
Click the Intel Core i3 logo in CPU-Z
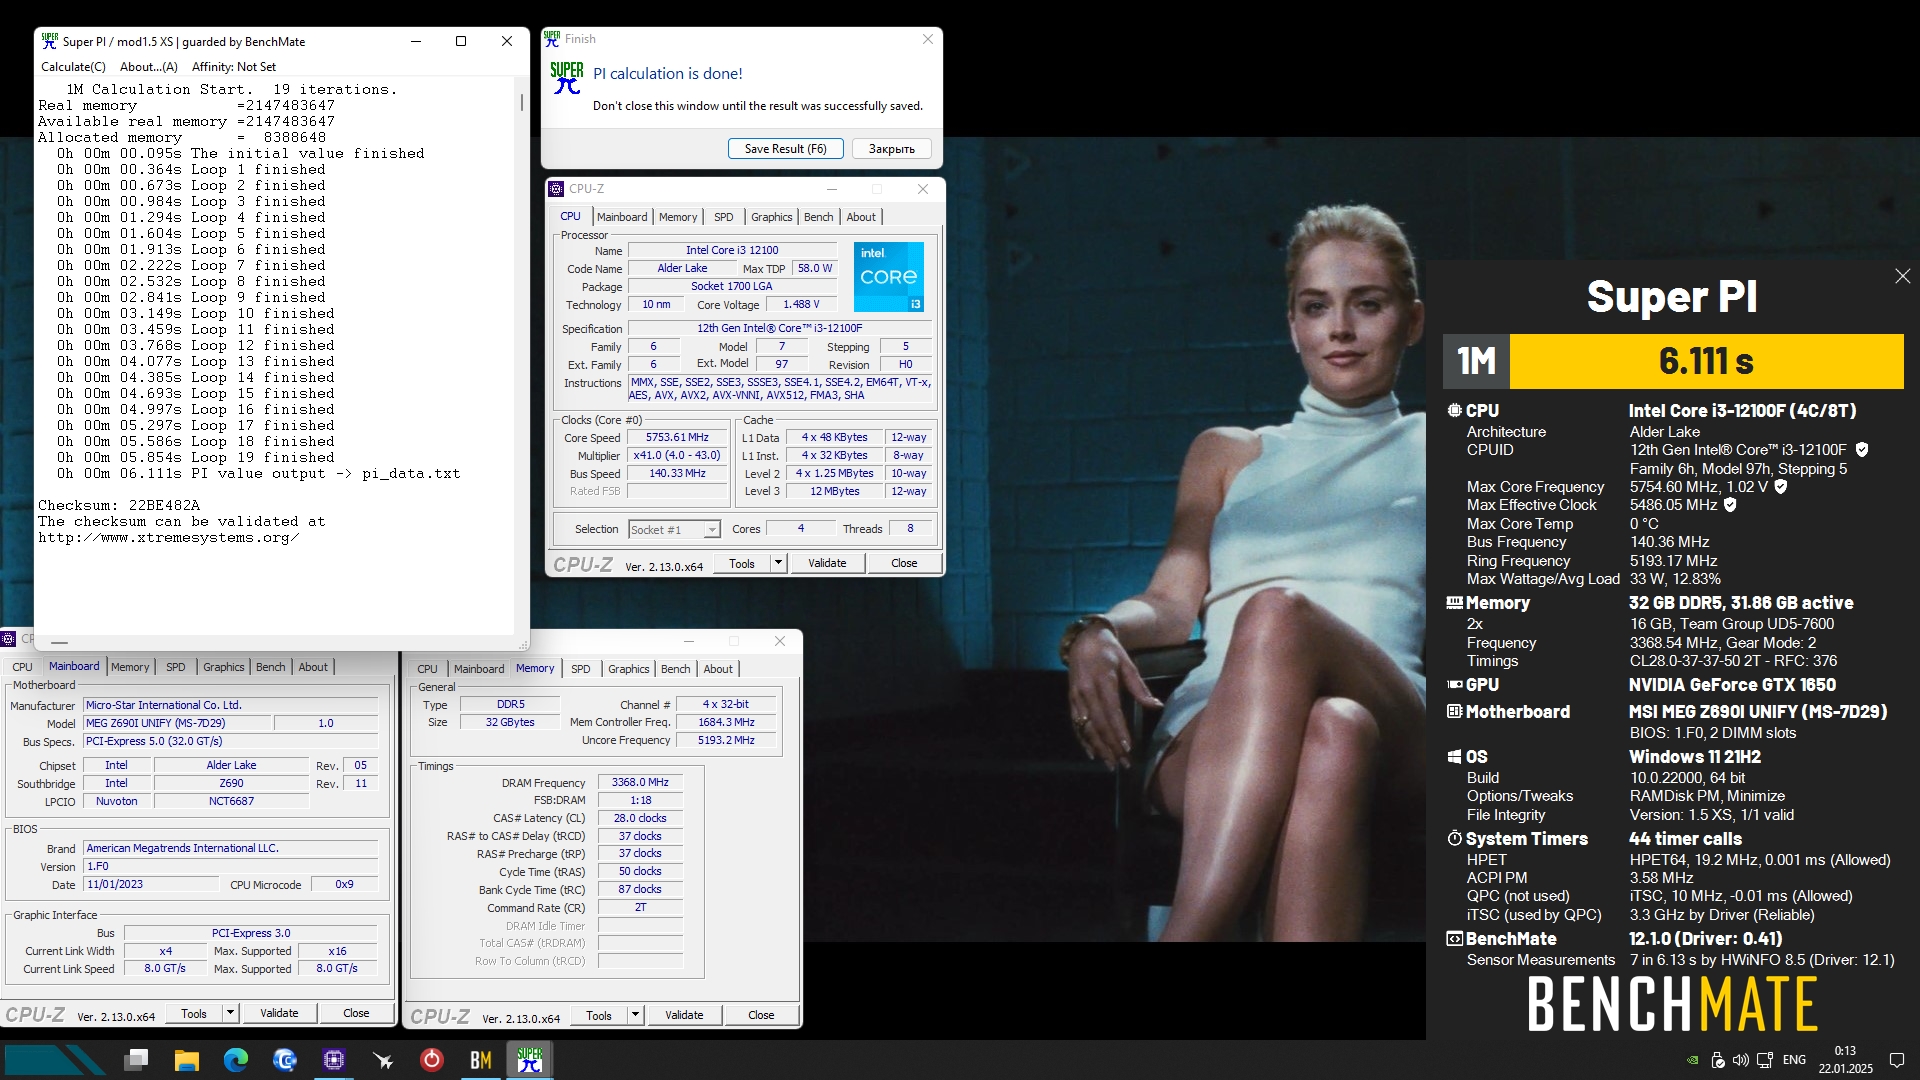pyautogui.click(x=888, y=277)
